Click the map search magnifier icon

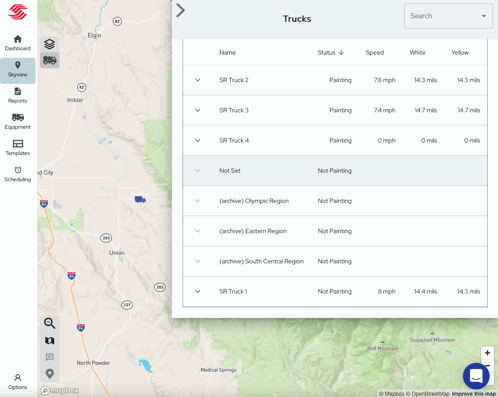point(50,323)
